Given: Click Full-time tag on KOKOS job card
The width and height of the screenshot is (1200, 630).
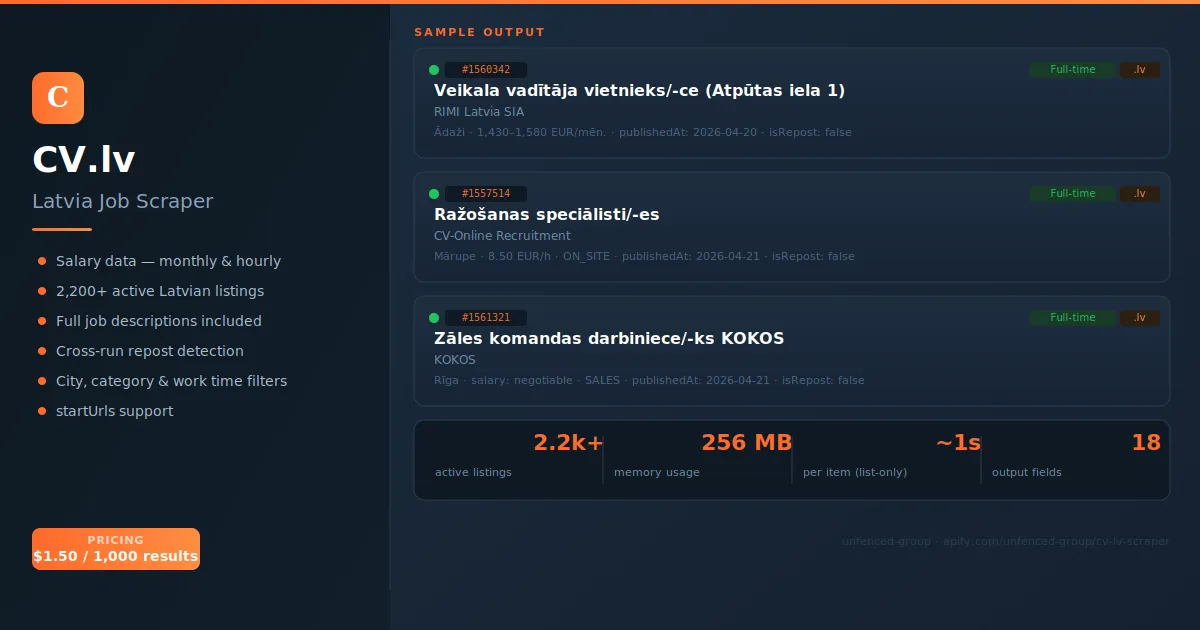Looking at the screenshot, I should pyautogui.click(x=1072, y=318).
